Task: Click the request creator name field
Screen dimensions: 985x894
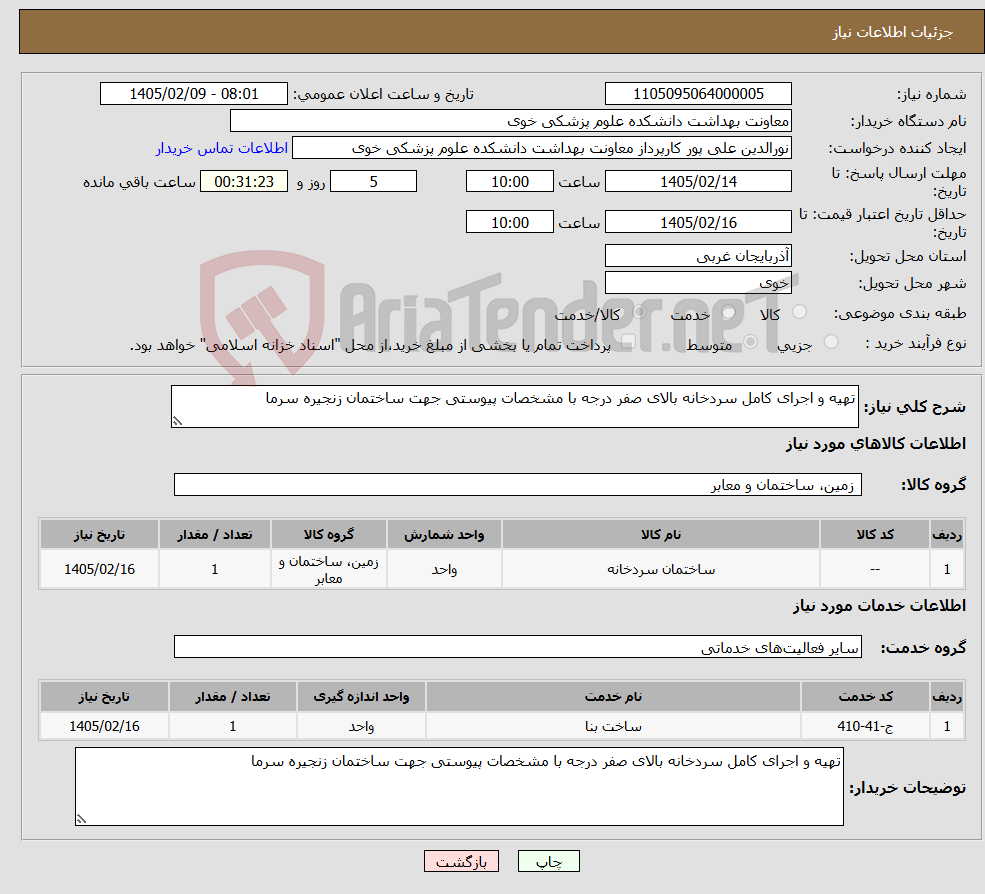Action: pos(541,148)
